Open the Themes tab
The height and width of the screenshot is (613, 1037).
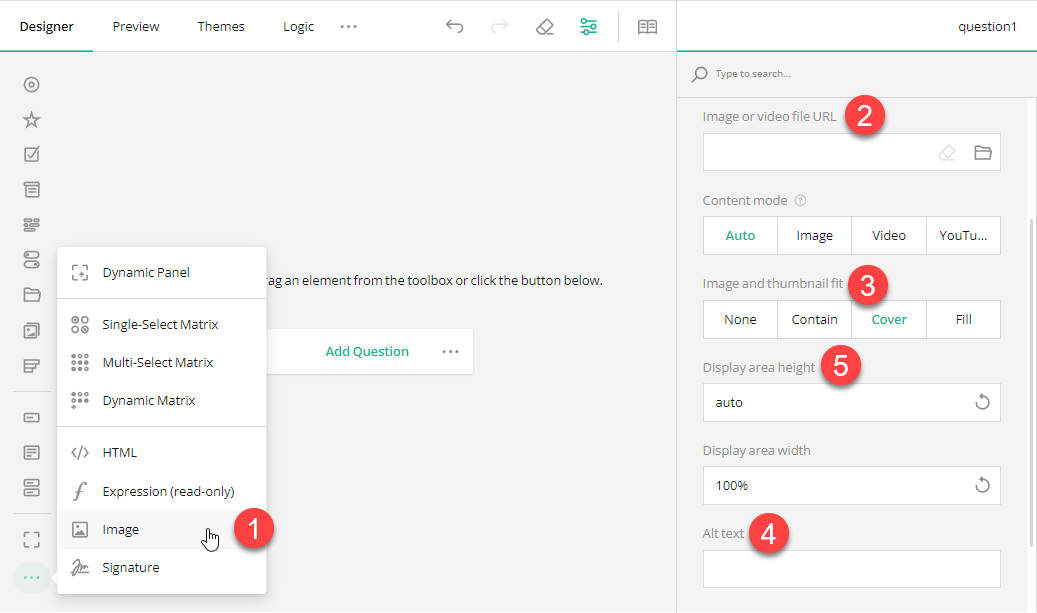pyautogui.click(x=220, y=26)
